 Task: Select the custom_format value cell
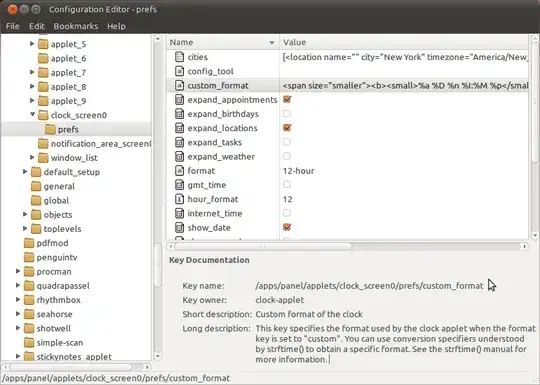coord(405,85)
